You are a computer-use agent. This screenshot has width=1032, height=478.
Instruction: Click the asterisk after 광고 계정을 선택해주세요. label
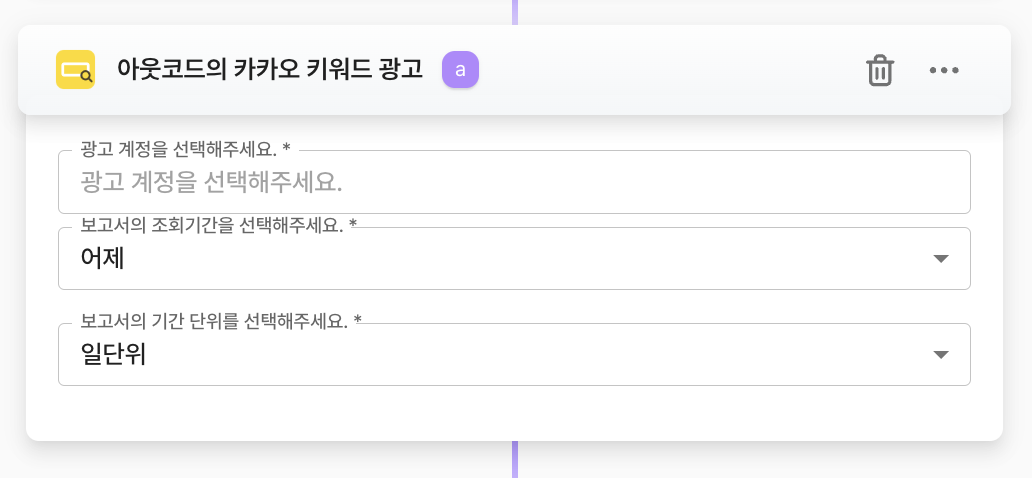(287, 149)
